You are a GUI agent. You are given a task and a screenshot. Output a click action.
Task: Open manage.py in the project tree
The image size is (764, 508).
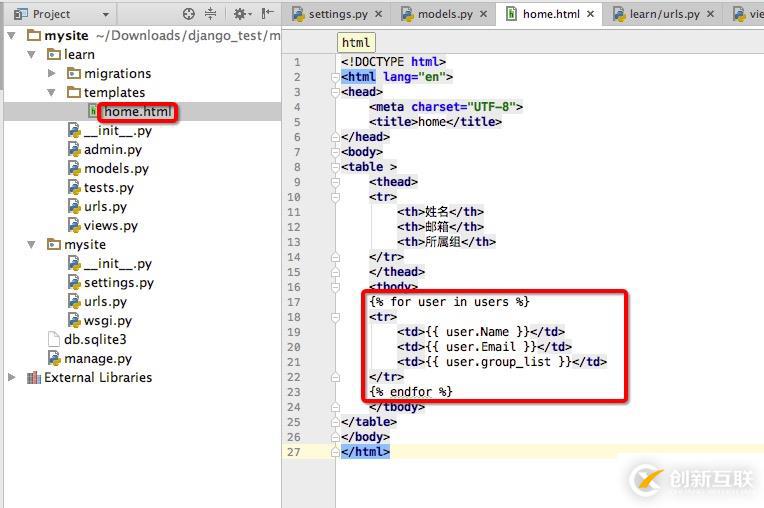pyautogui.click(x=98, y=359)
